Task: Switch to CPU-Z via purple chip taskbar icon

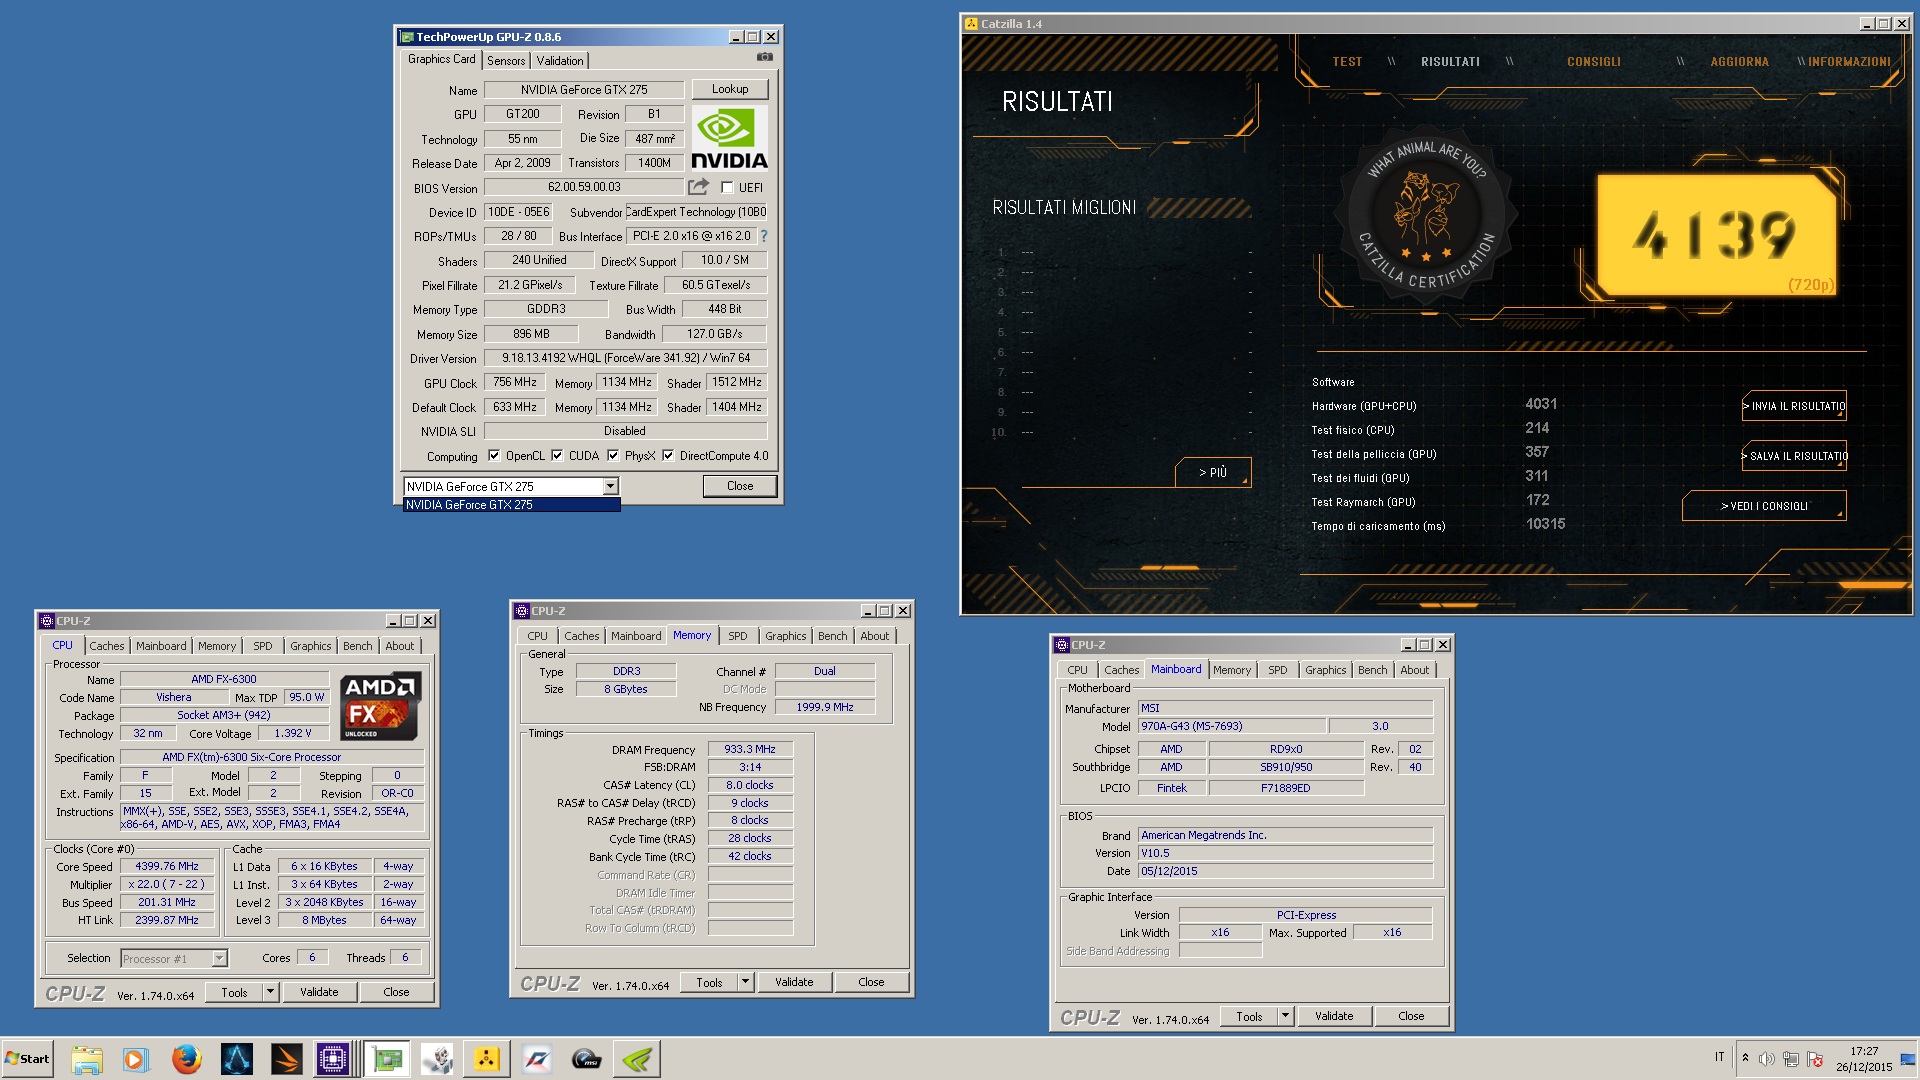Action: coord(333,1059)
